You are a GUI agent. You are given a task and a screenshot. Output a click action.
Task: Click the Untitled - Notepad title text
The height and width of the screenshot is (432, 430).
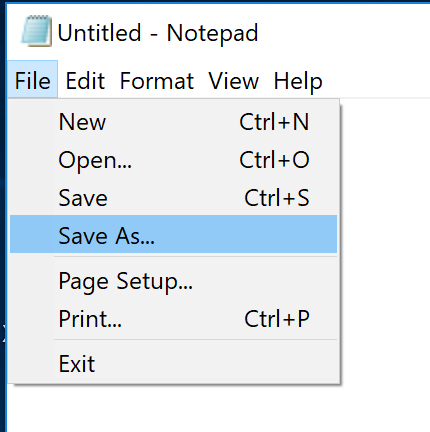tap(158, 33)
